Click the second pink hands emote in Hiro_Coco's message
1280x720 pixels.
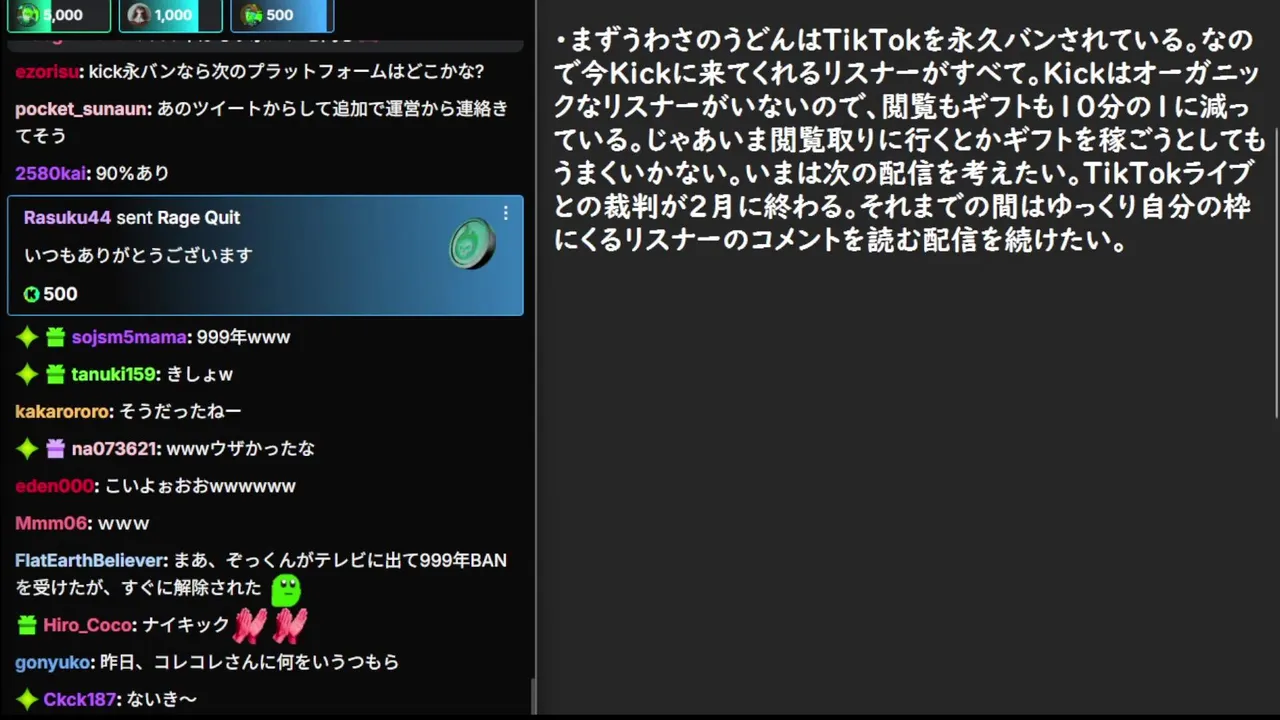[290, 625]
